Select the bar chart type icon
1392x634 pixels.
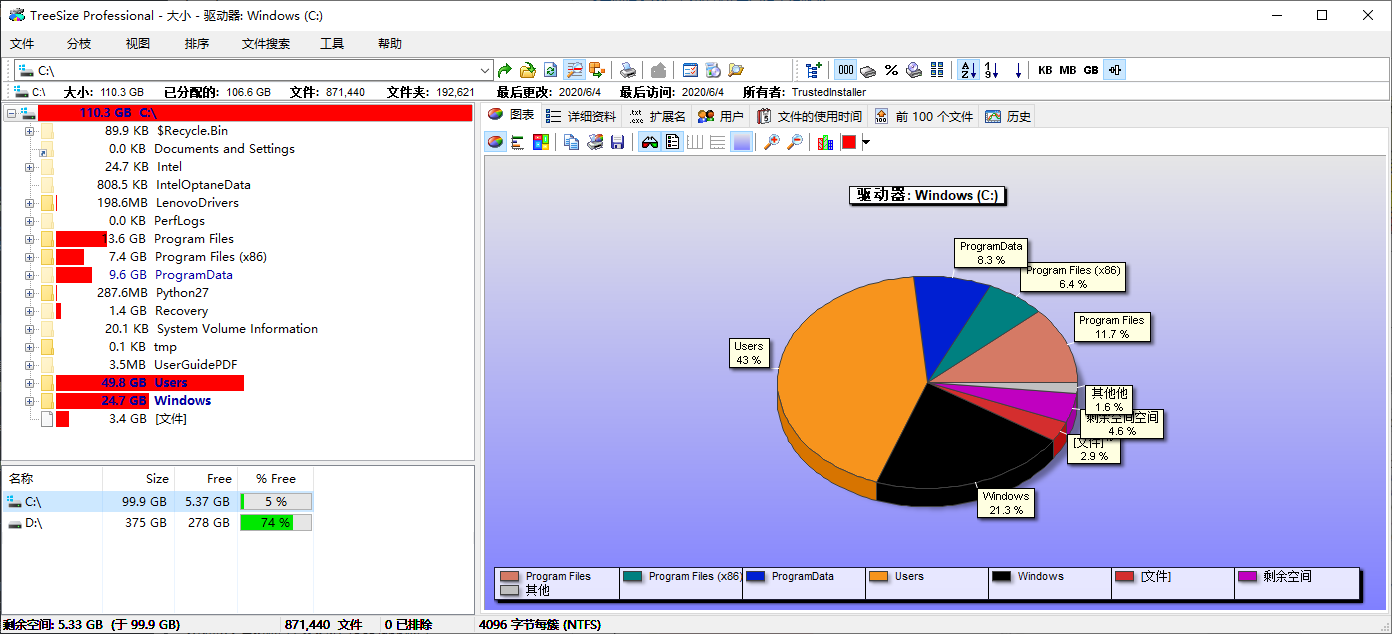coord(518,142)
